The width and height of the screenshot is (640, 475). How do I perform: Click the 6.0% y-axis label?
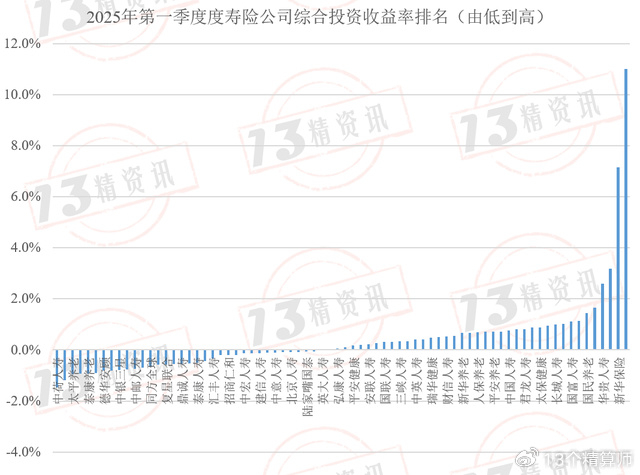[x=25, y=197]
